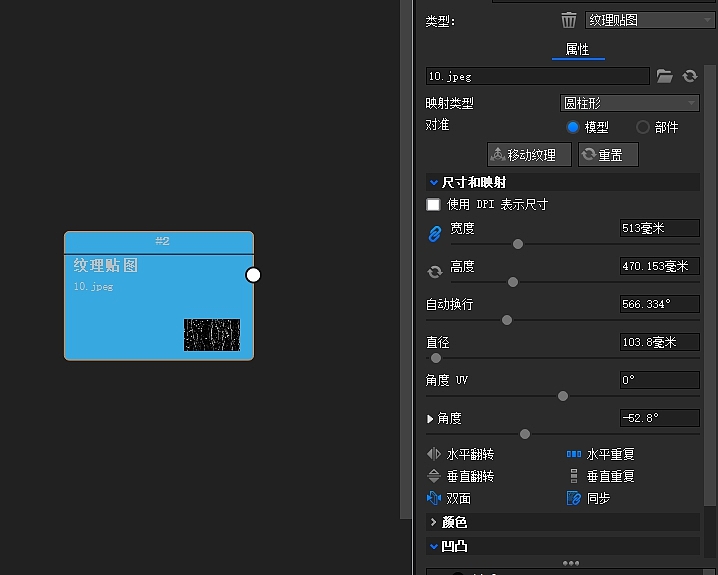Toggle 双面 option label
This screenshot has height=575, width=718.
click(458, 498)
